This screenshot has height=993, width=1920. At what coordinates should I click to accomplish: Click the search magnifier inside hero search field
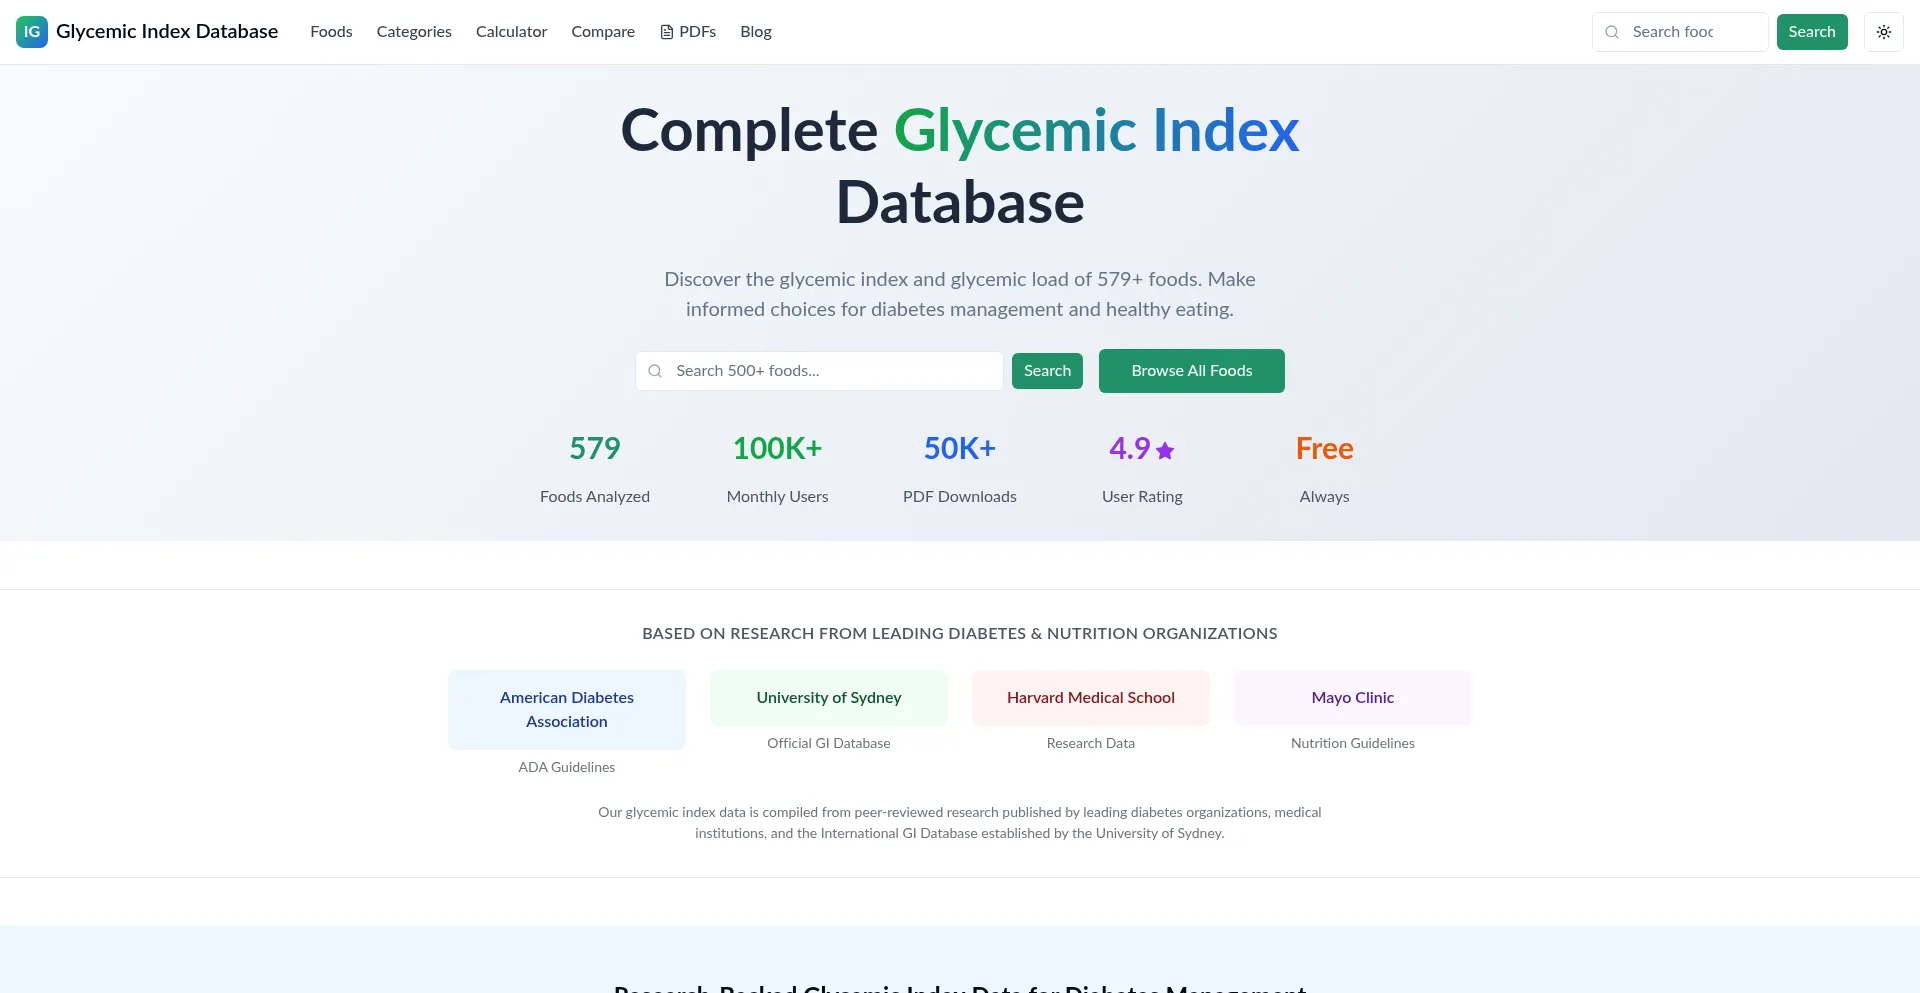point(655,371)
